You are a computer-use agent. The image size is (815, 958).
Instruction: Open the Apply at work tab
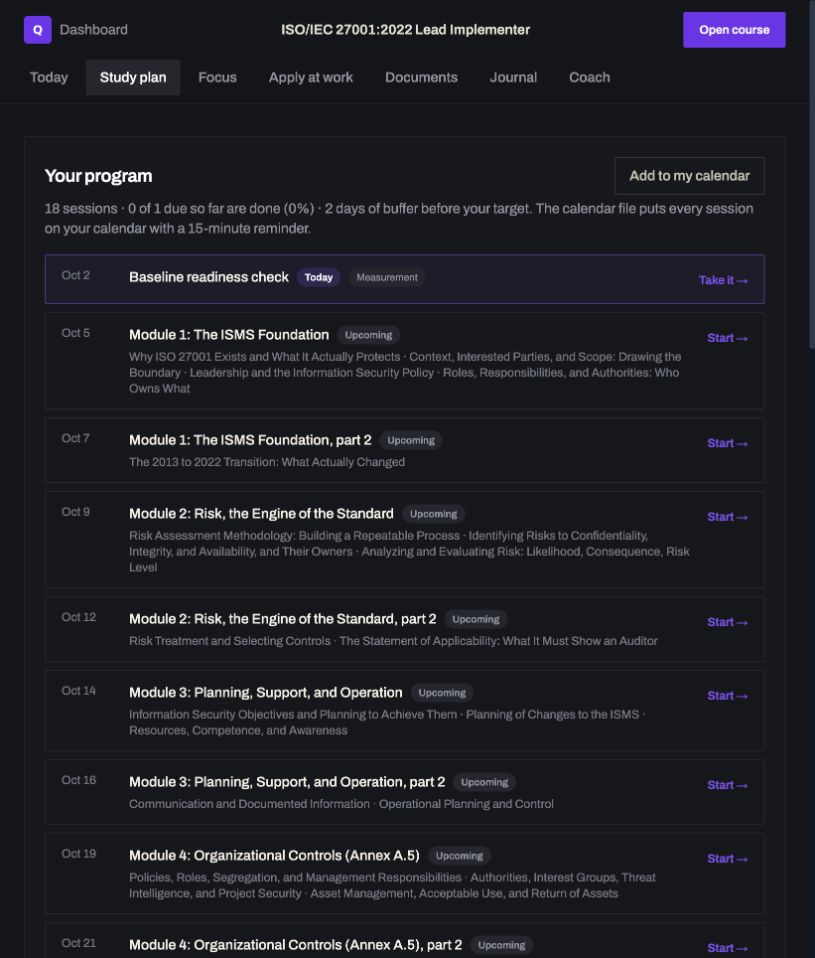(311, 78)
